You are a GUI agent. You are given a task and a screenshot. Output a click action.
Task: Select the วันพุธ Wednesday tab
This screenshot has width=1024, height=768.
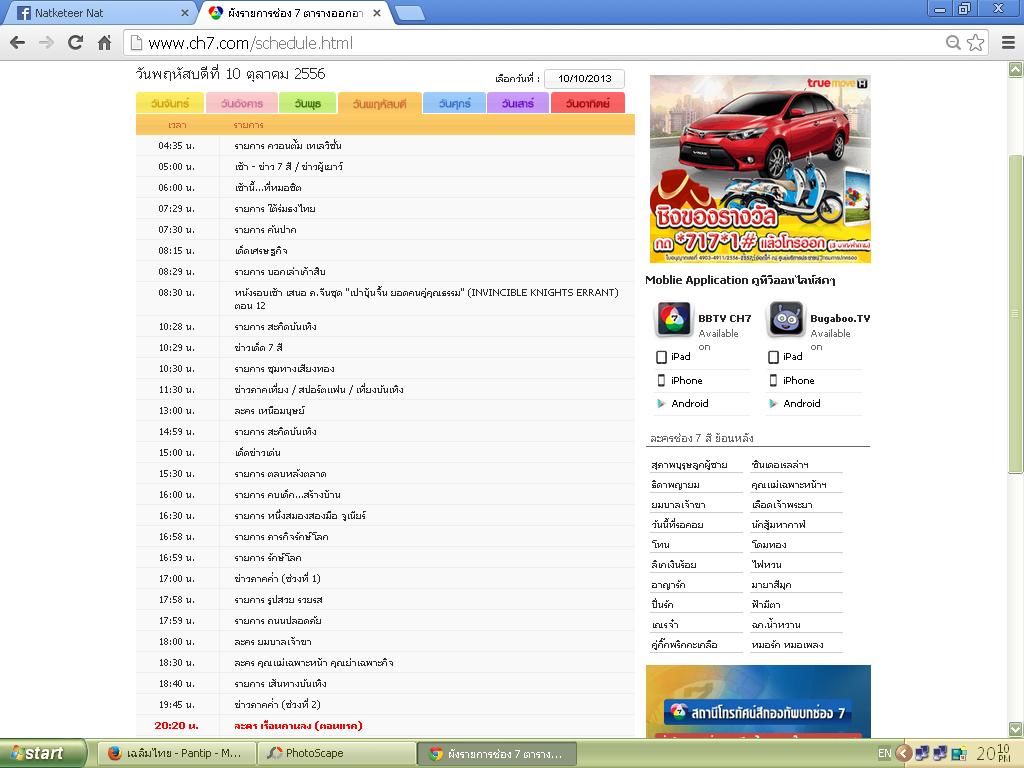(307, 103)
